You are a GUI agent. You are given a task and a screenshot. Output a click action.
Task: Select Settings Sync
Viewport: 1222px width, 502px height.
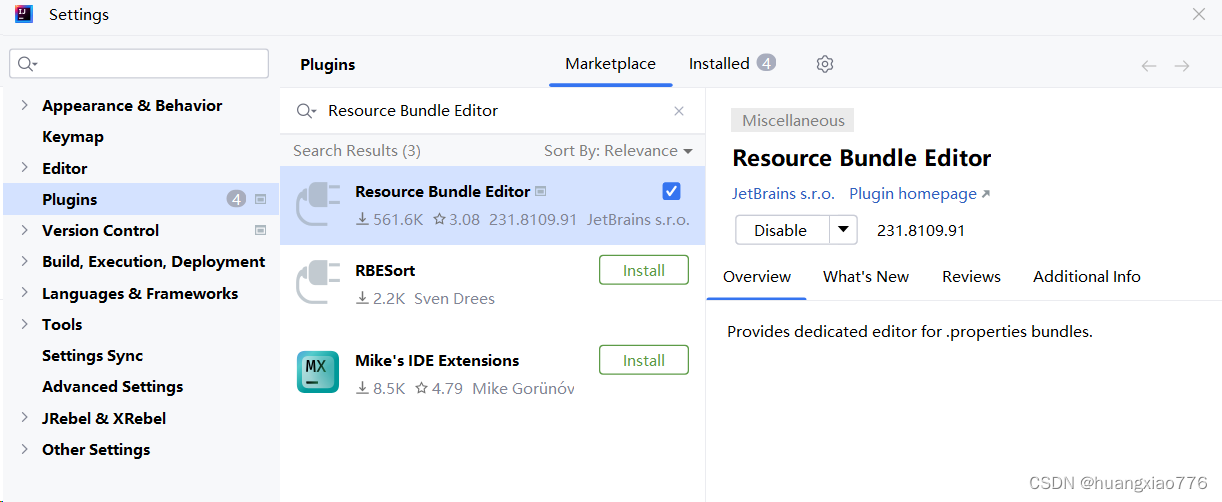coord(92,356)
